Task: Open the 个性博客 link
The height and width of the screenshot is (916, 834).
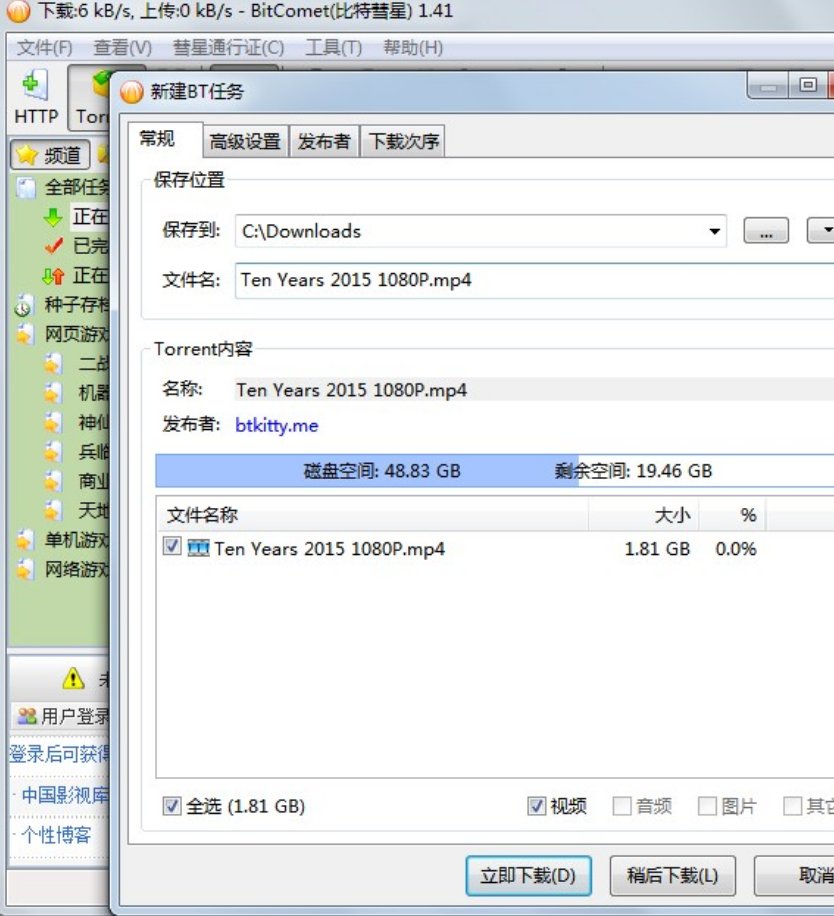Action: pos(56,835)
